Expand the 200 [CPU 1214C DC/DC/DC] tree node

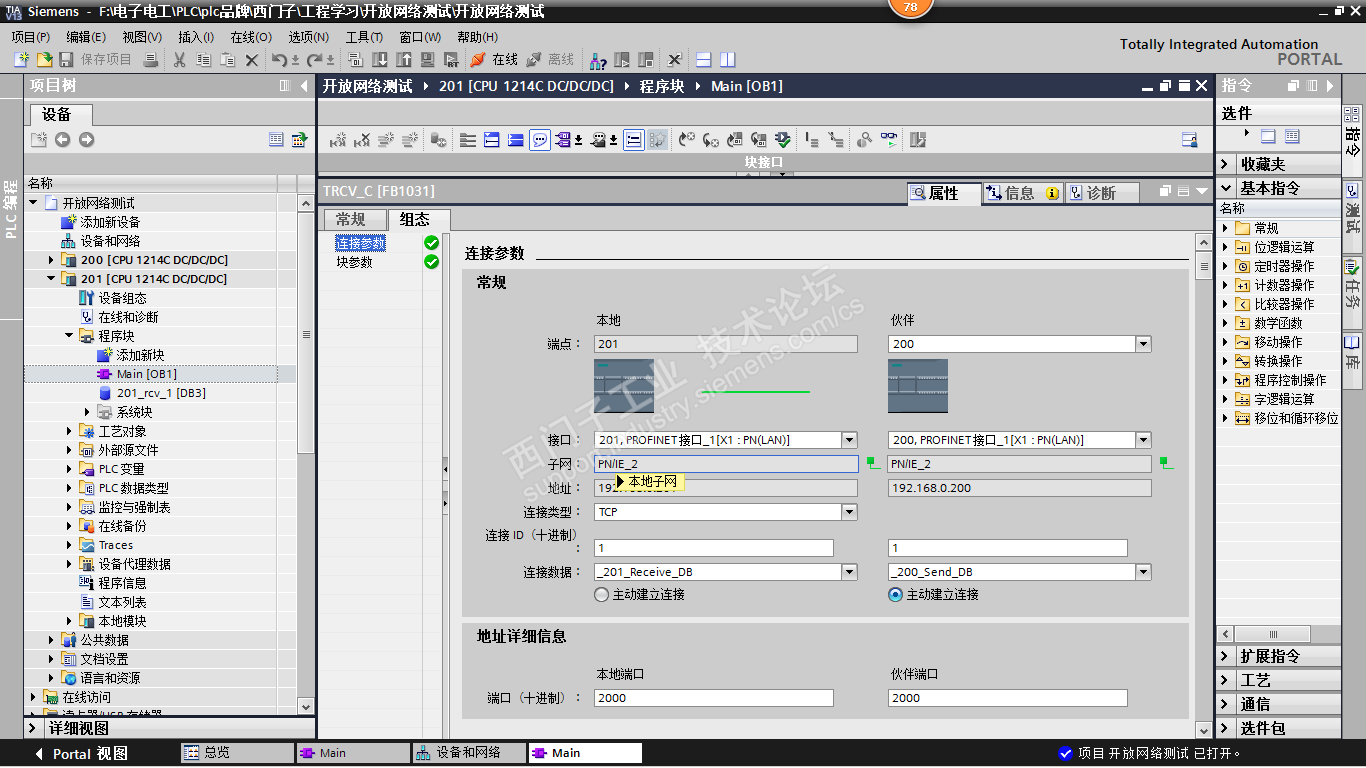click(x=51, y=260)
